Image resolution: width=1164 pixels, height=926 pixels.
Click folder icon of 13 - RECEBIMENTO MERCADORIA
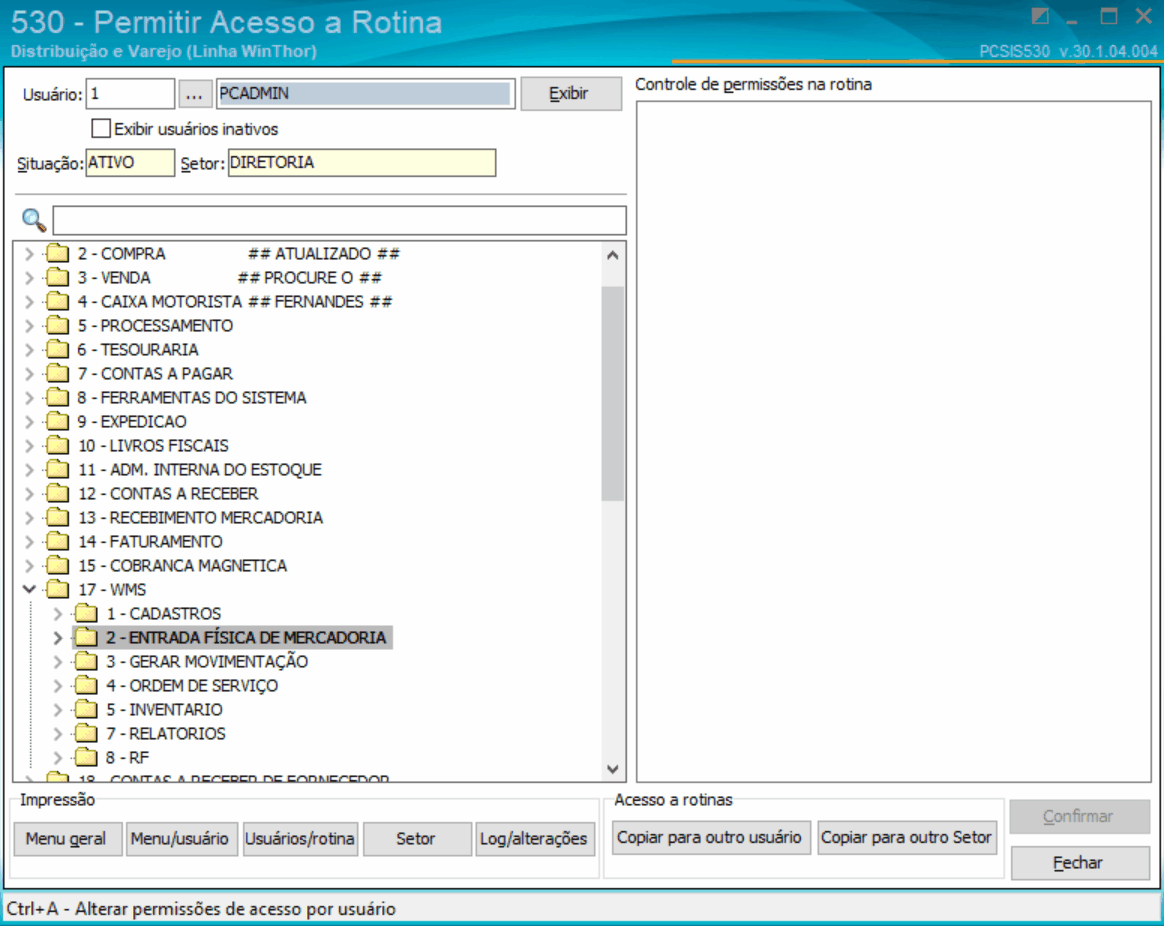click(57, 518)
